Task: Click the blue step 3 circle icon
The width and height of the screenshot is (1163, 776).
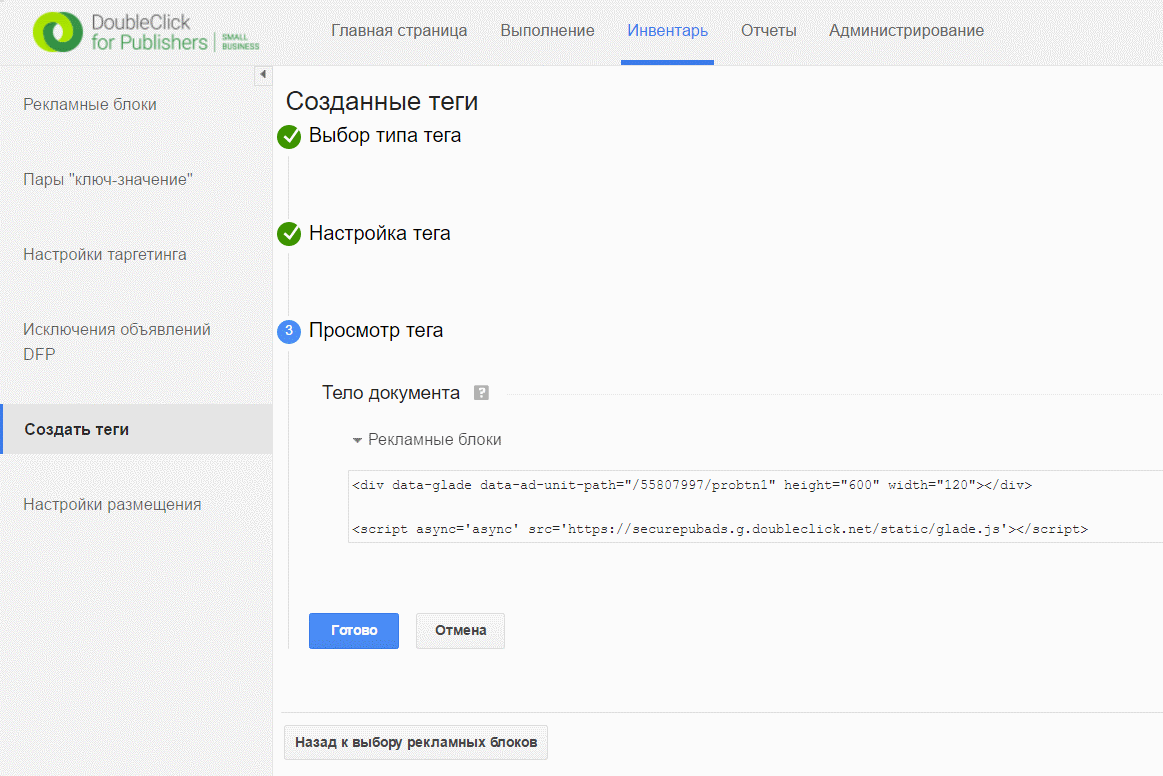Action: (x=289, y=331)
